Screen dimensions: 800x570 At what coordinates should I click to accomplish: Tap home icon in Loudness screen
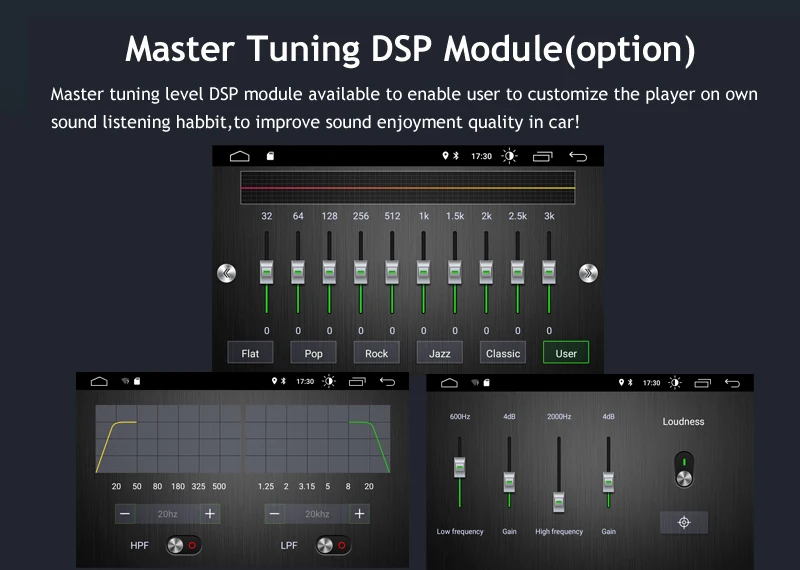[449, 383]
